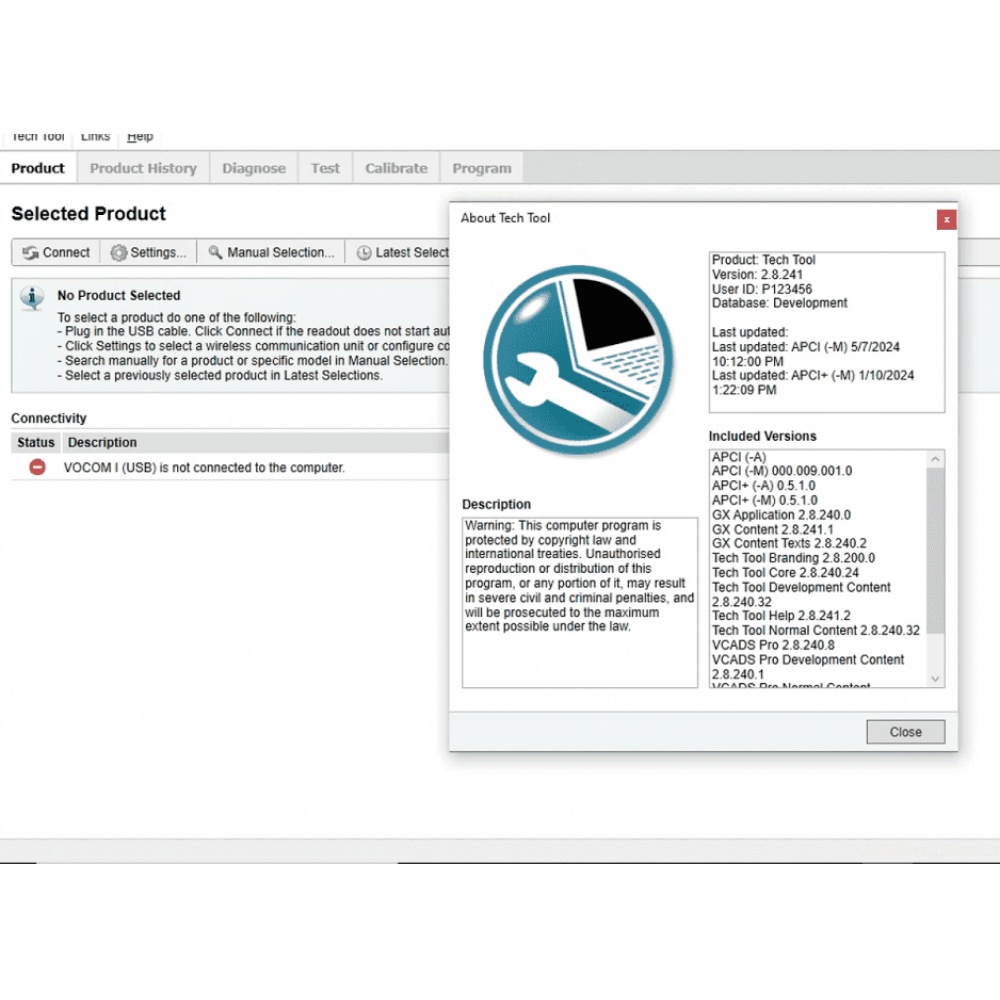Click the Version: 2.8.241 line
The width and height of the screenshot is (1000, 1000).
click(757, 275)
